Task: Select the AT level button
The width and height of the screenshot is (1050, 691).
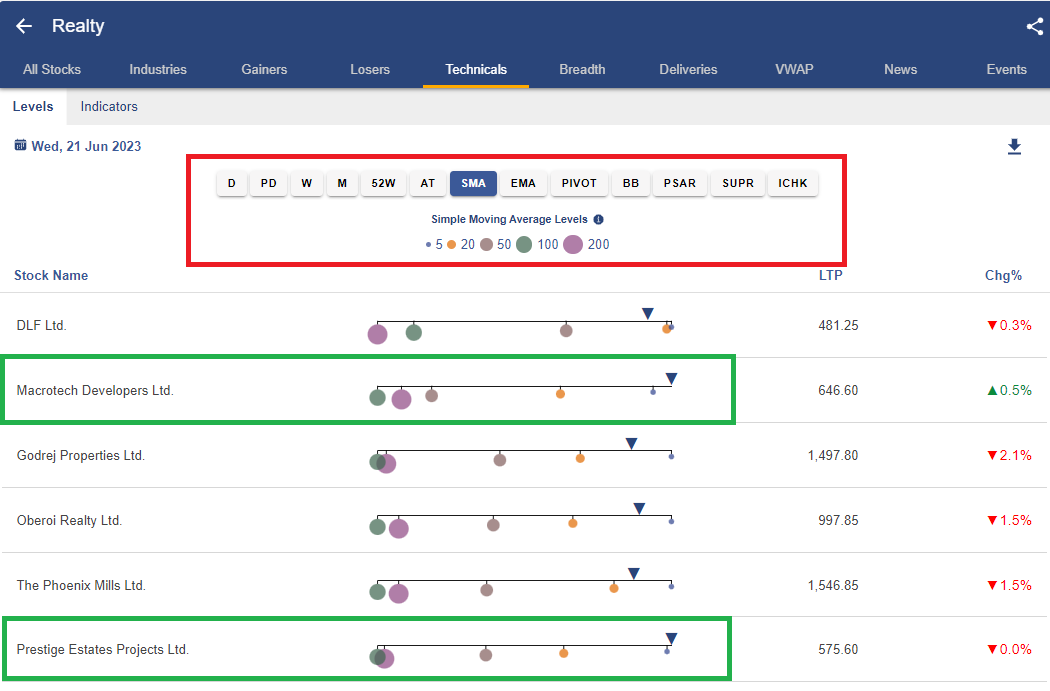Action: coord(428,183)
